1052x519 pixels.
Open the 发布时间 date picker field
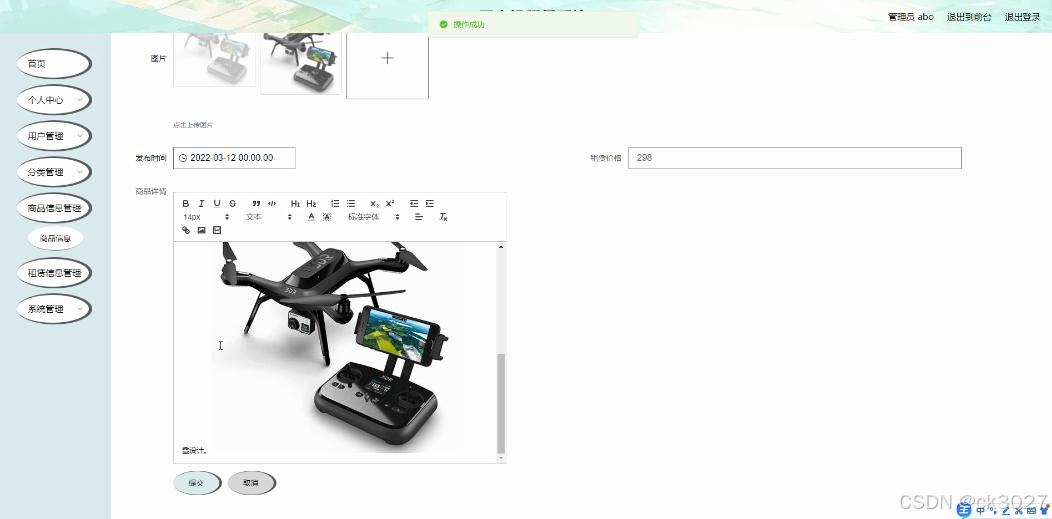pos(234,158)
